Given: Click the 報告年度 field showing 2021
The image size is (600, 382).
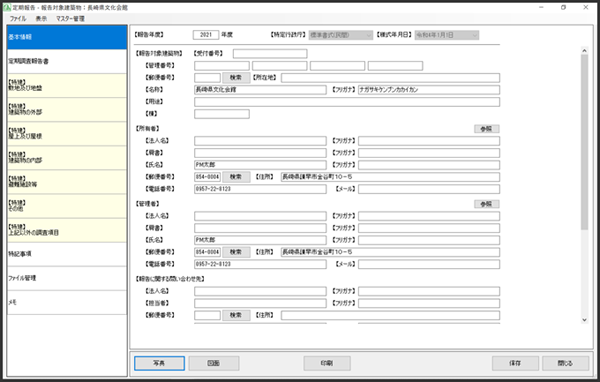Looking at the screenshot, I should [206, 35].
